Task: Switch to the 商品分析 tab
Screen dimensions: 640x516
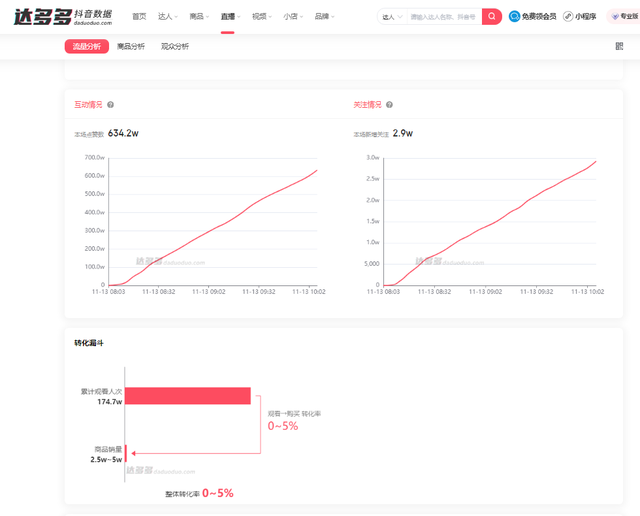Action: 131,46
